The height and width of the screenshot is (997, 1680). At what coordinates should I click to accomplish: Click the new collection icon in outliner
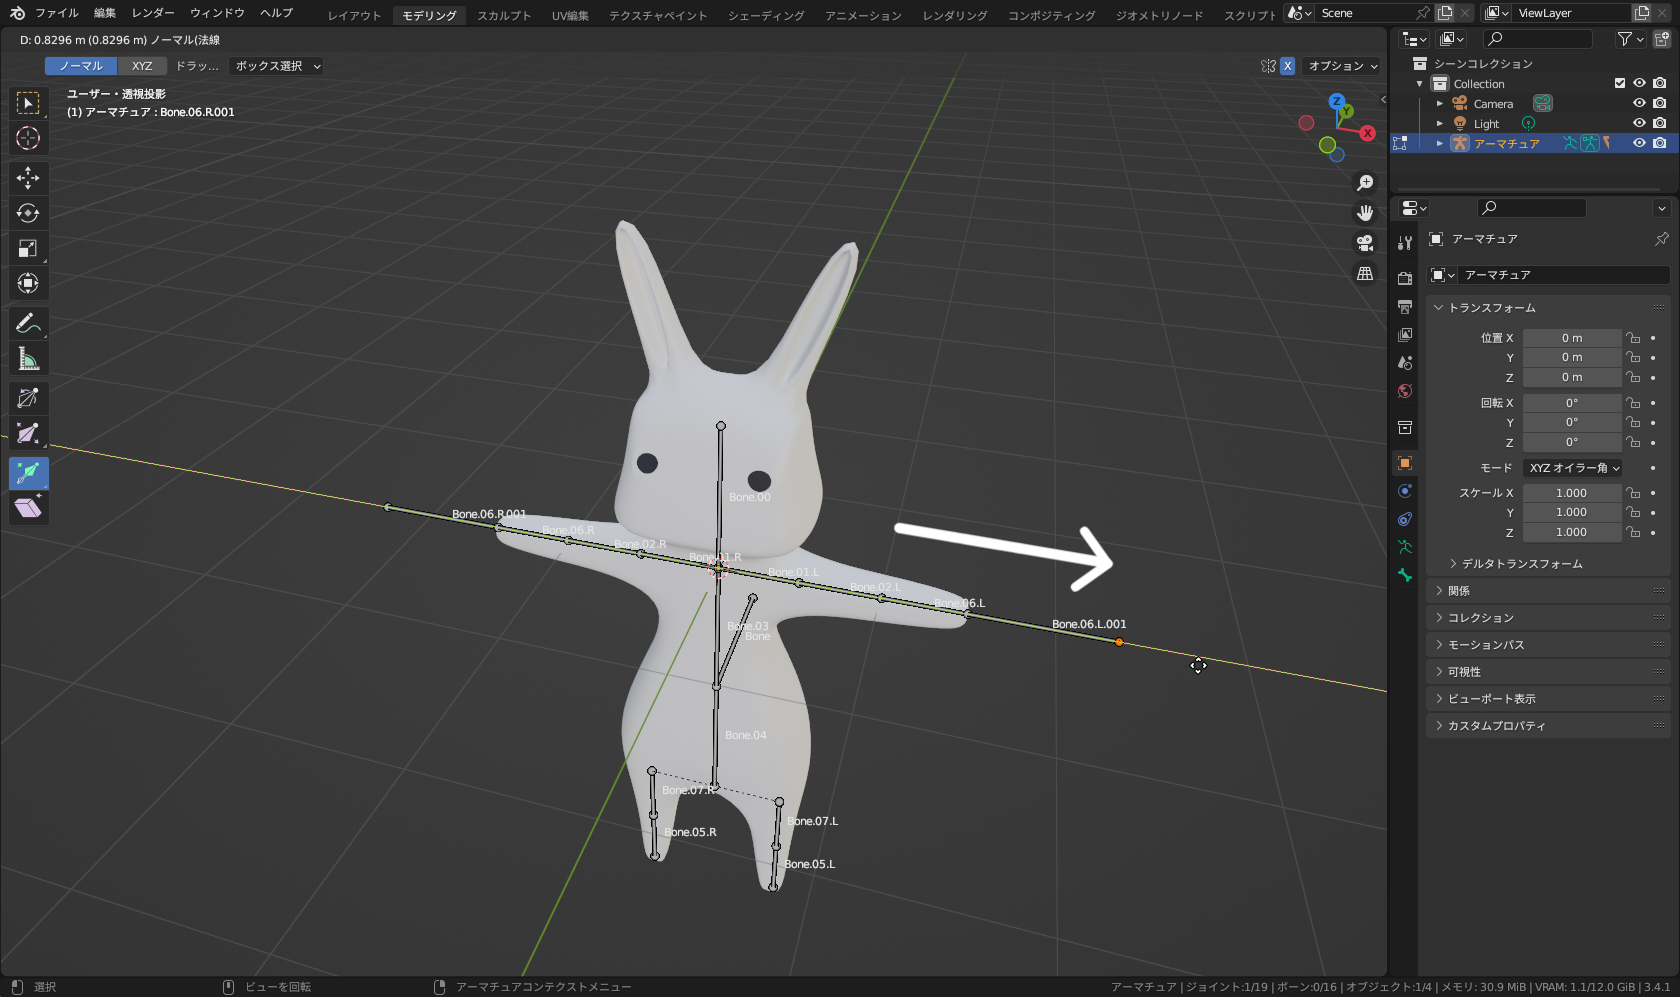pyautogui.click(x=1661, y=39)
